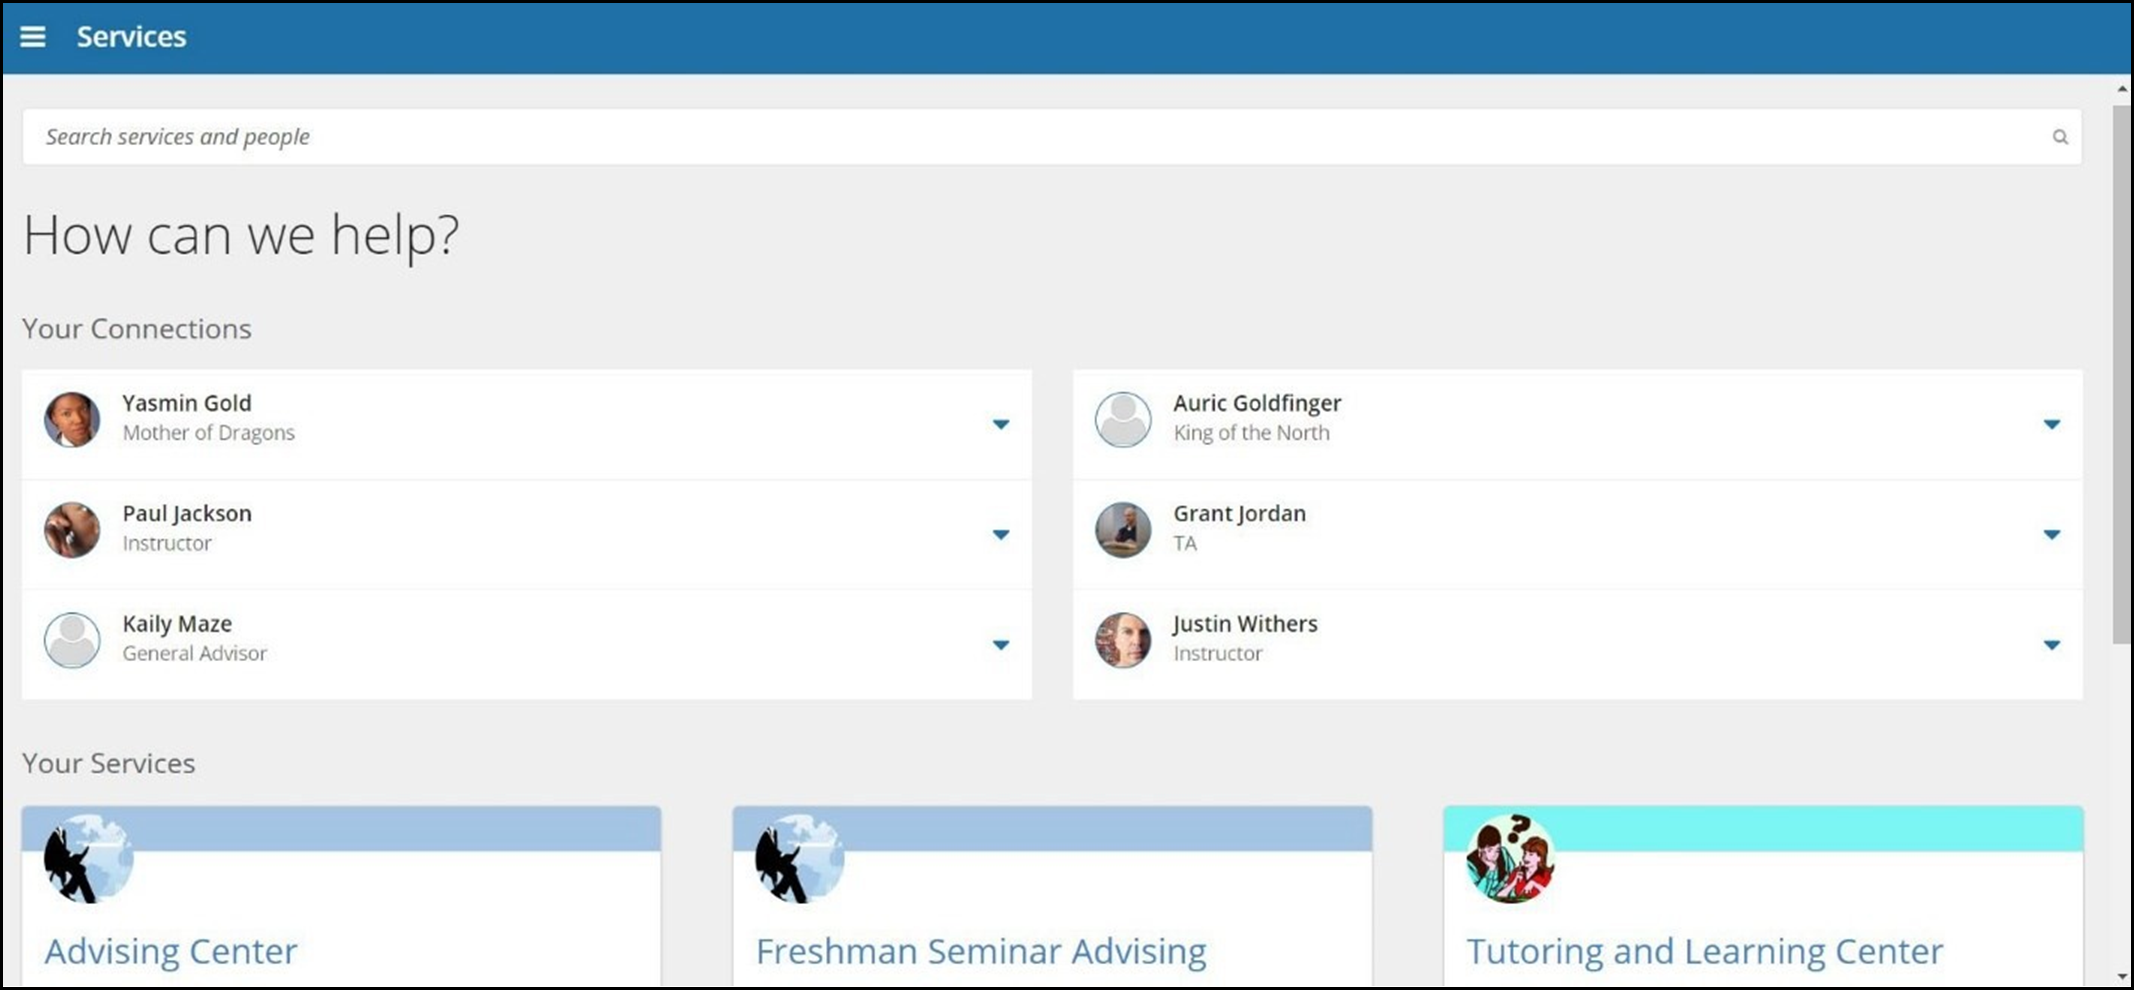Click Grant Jordan's profile photo

1123,529
